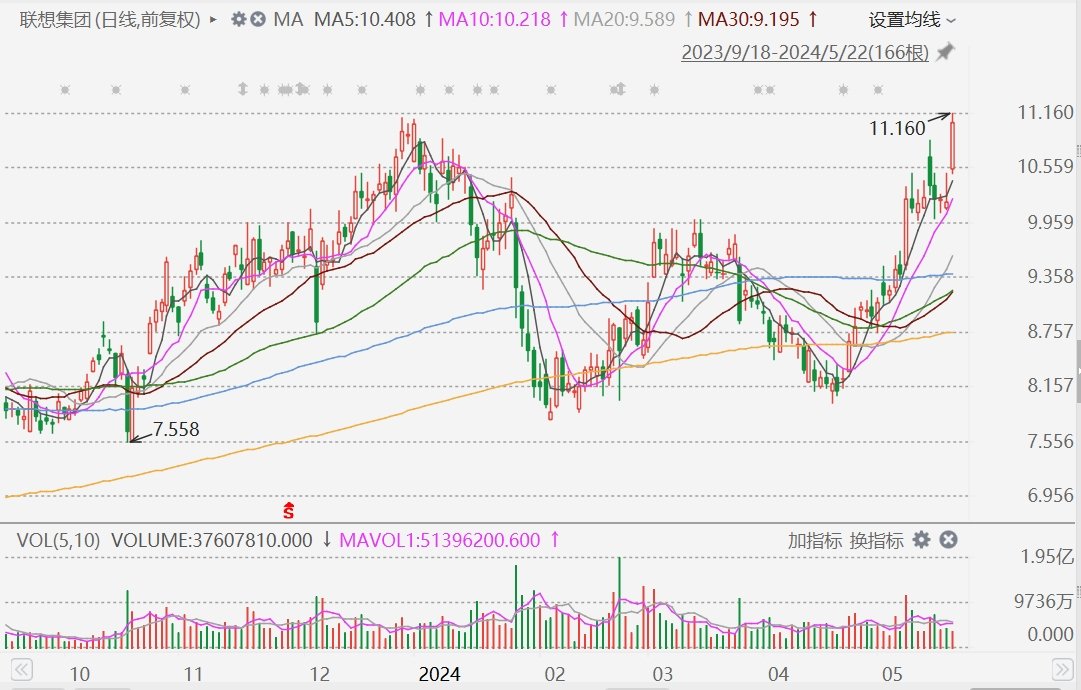
Task: Close the MA indicator overlay
Action: (258, 19)
